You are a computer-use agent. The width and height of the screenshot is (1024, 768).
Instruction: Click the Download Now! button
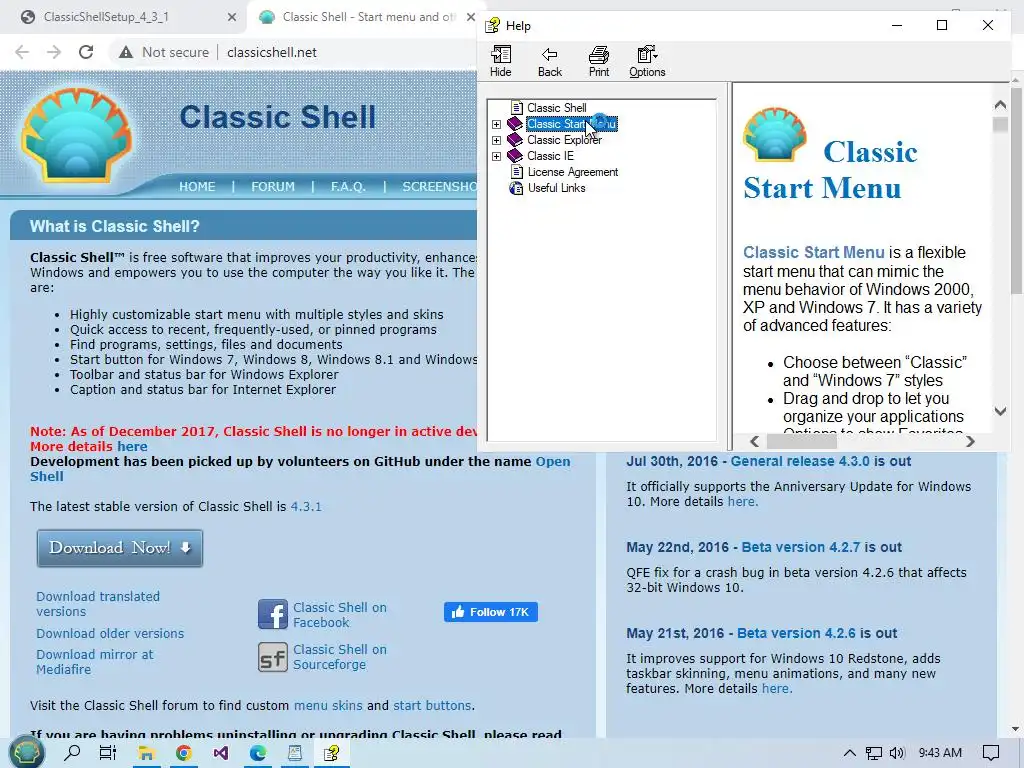point(120,548)
